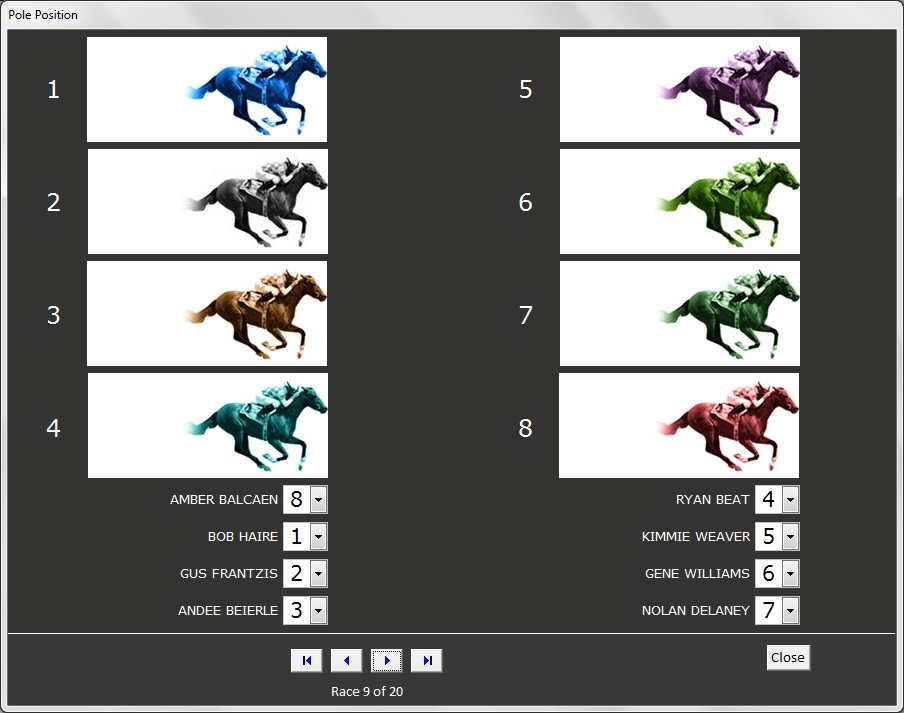Go to the first race
Screen dimensions: 904x713
click(x=306, y=661)
